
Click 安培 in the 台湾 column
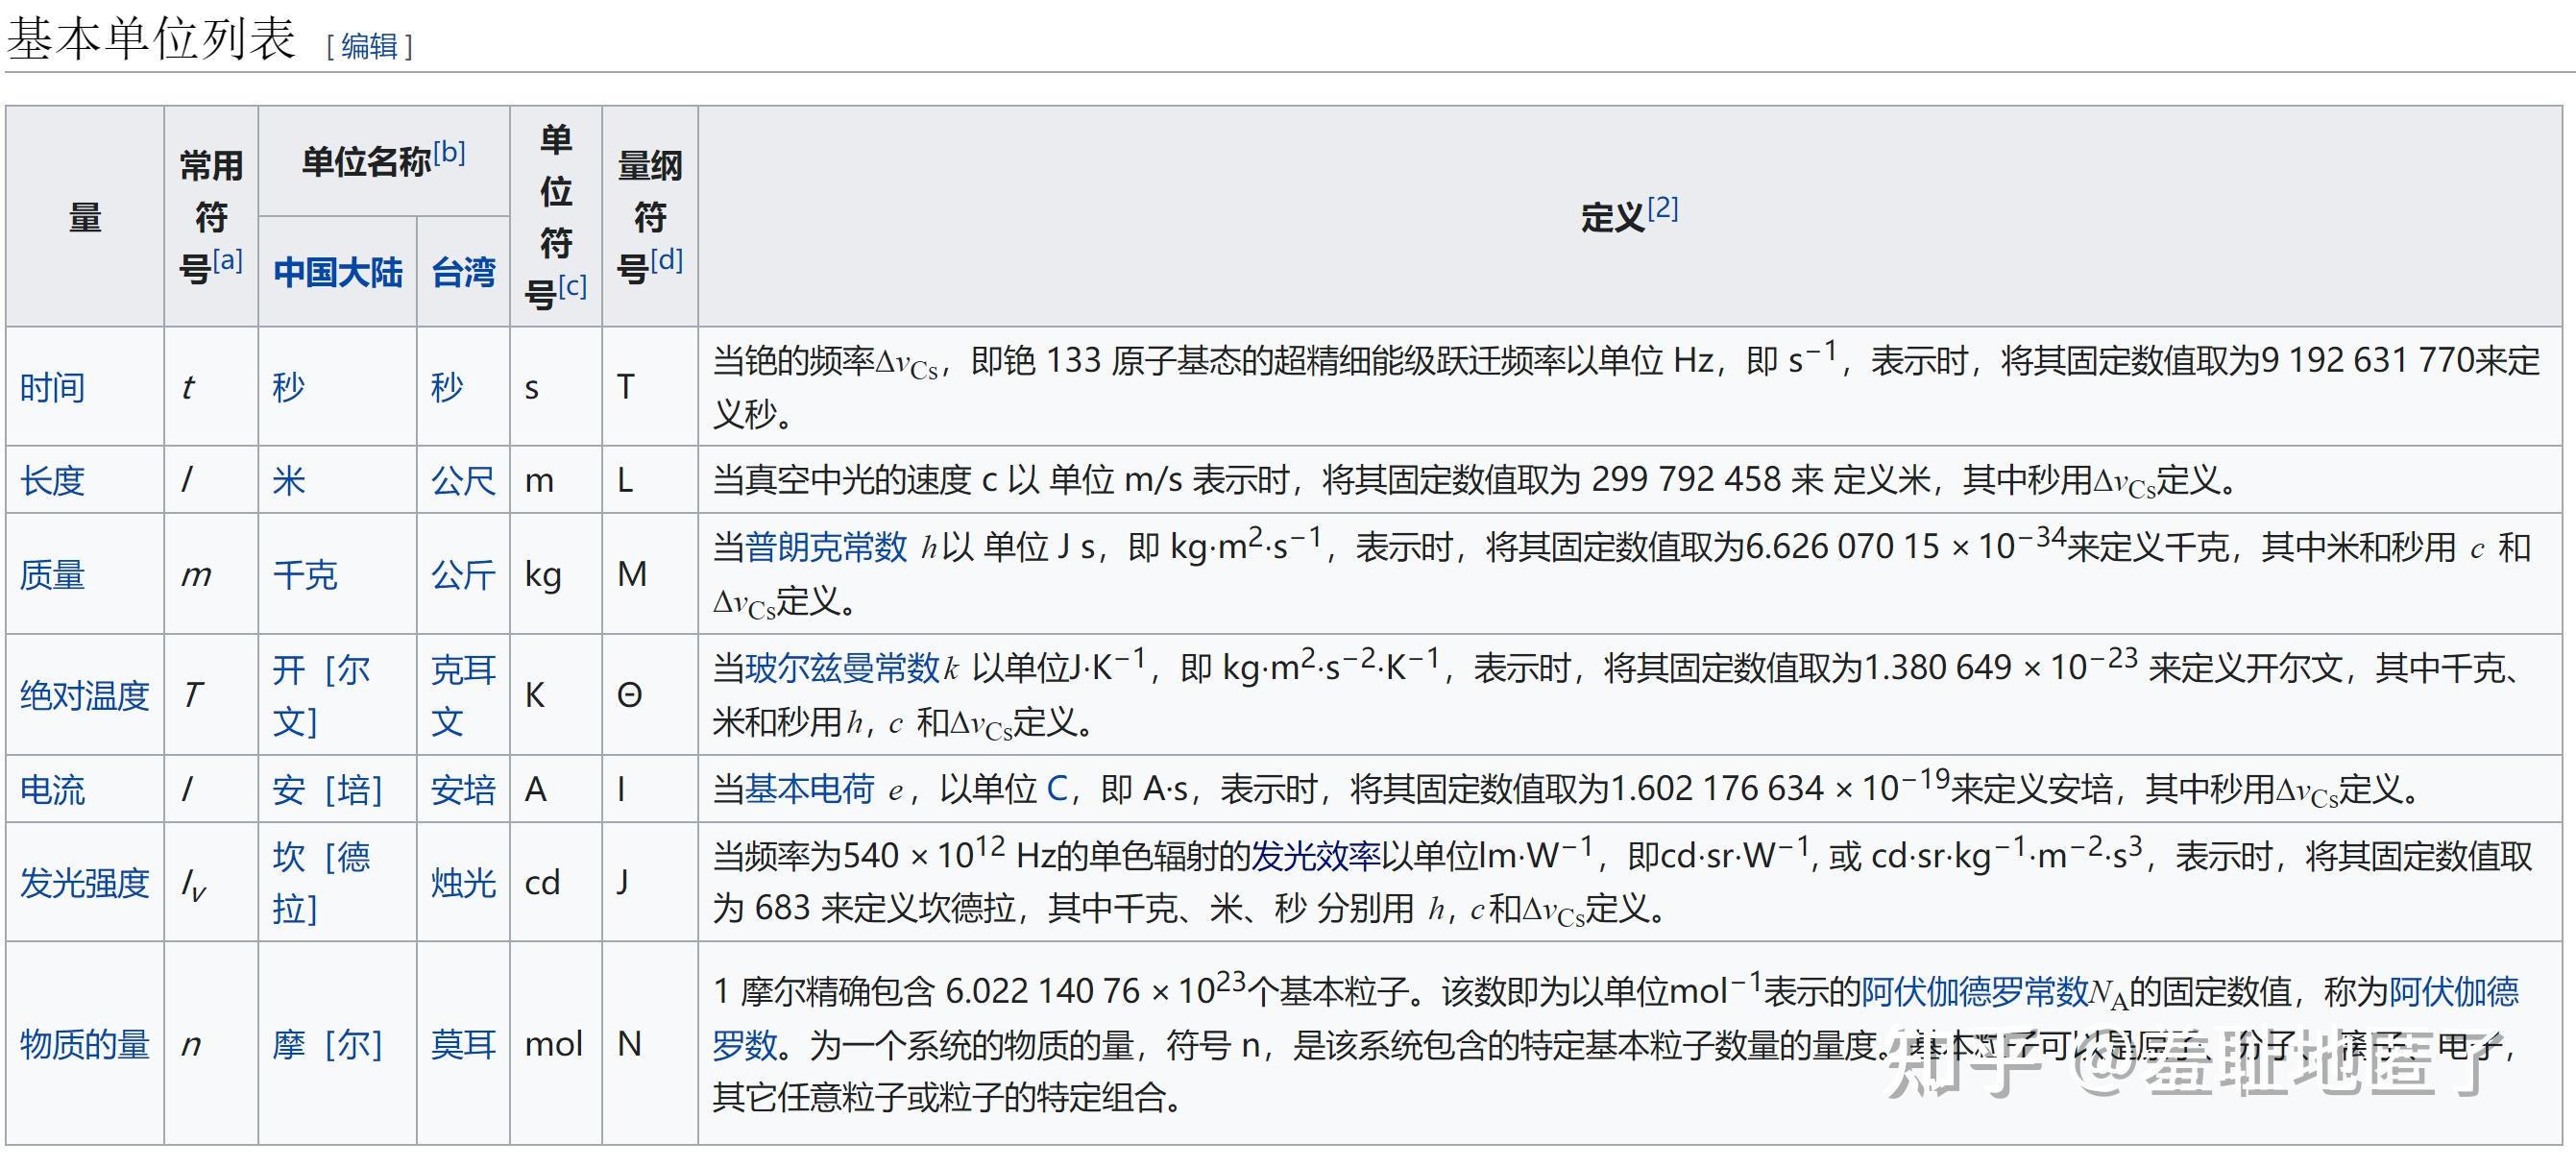pyautogui.click(x=463, y=790)
